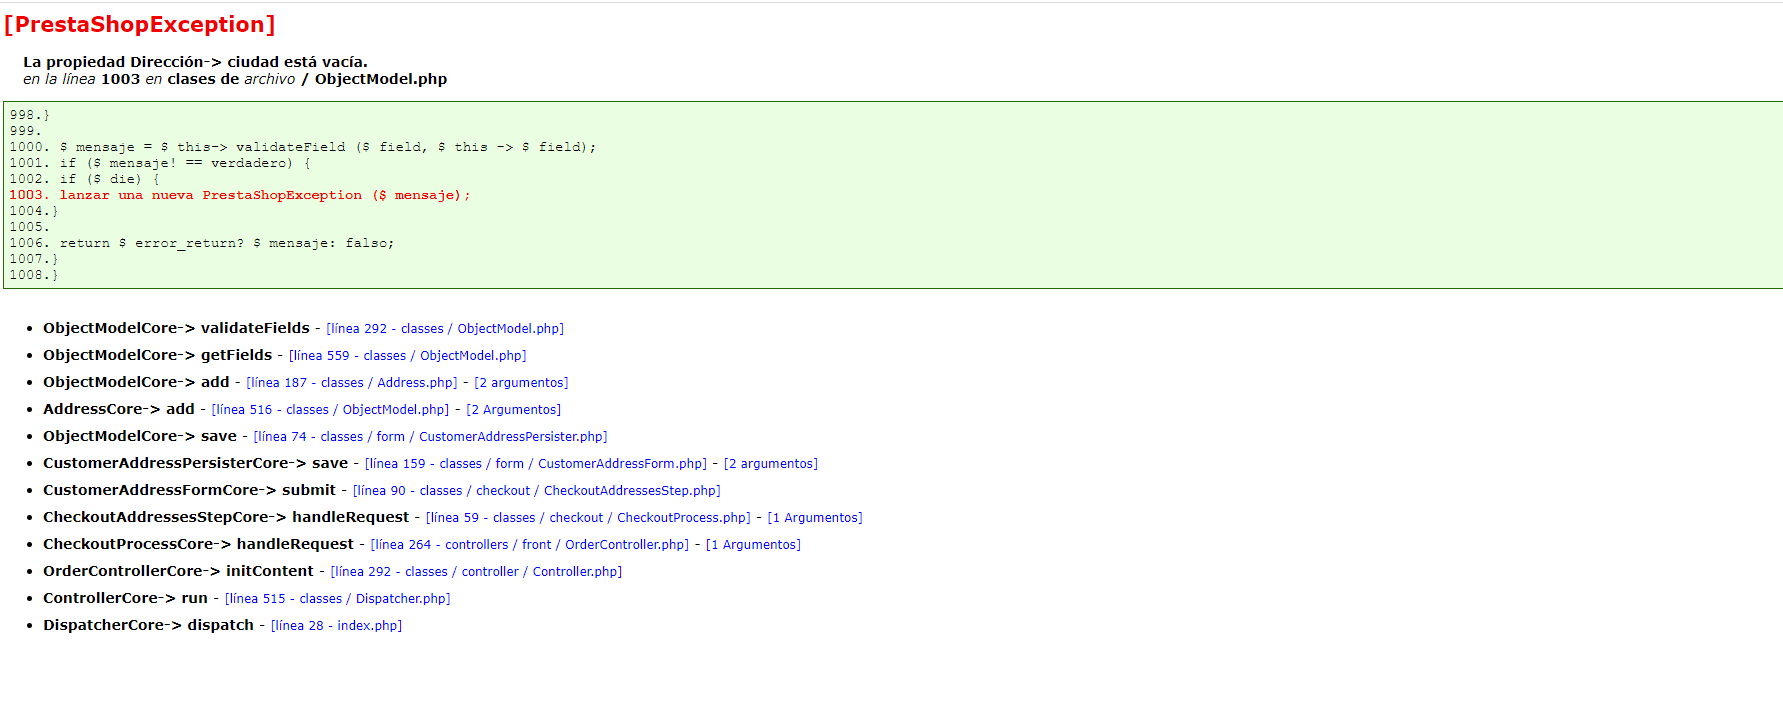Open línea 159 CustomerAddressForm.php link
This screenshot has height=724, width=1783.
click(536, 464)
